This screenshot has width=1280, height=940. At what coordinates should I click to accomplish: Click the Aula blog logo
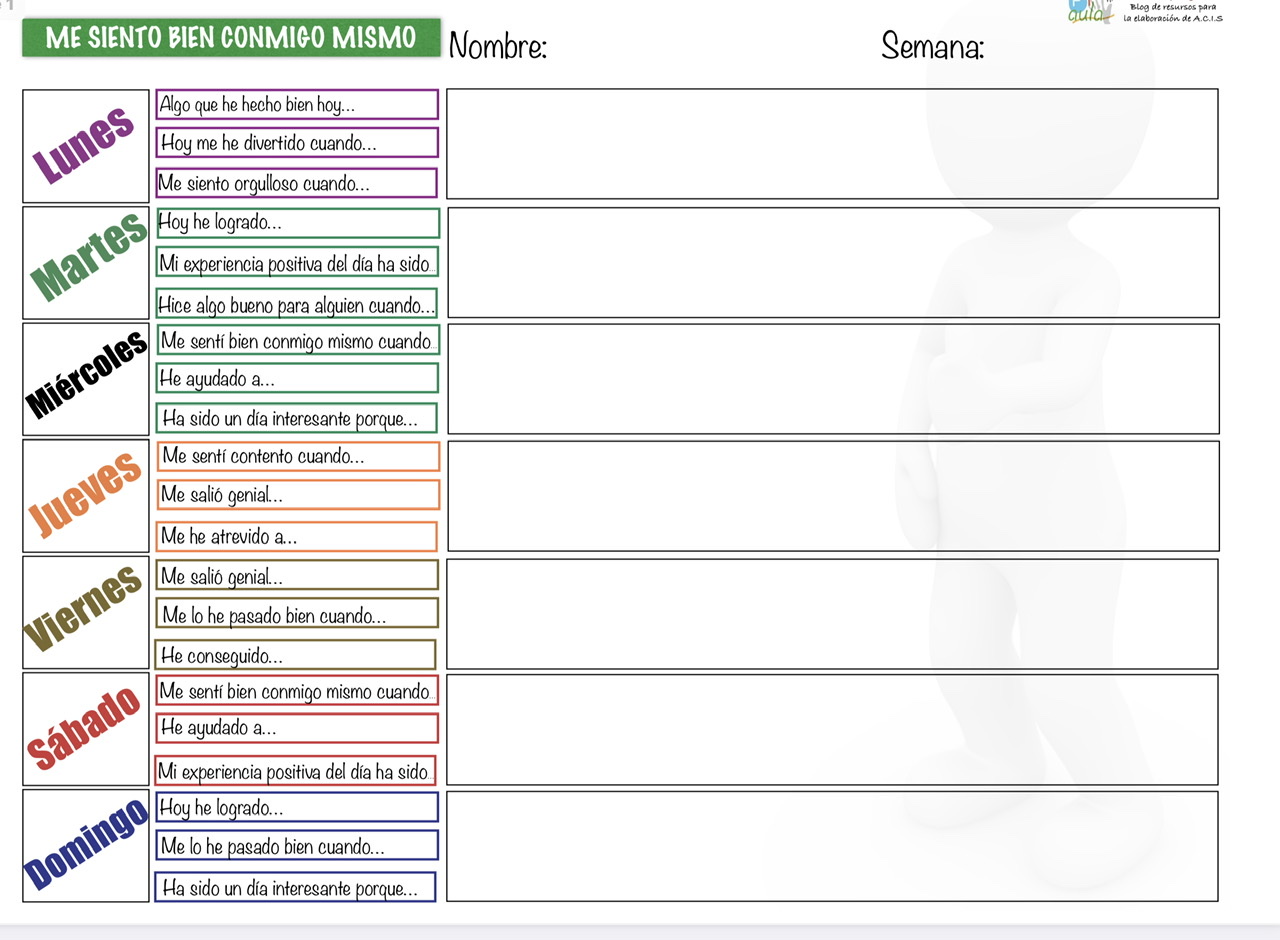click(1091, 12)
